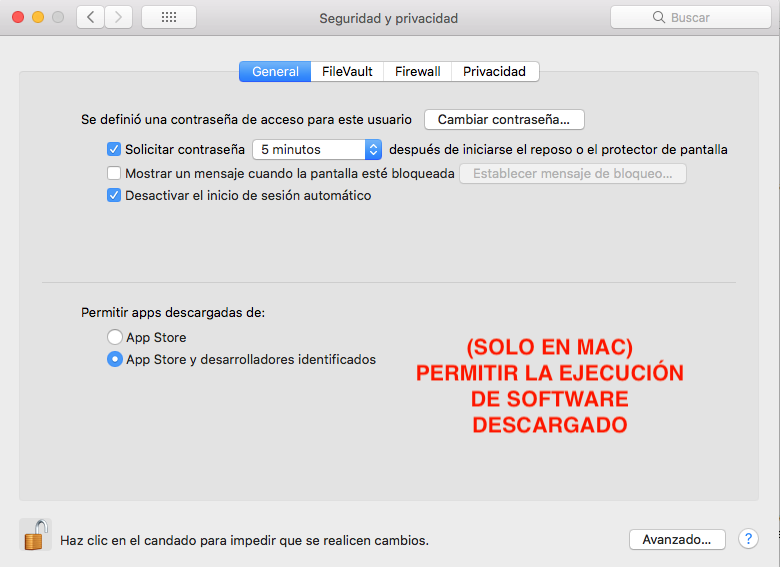Viewport: 780px width, 567px height.
Task: Go back with the left arrow button
Action: (91, 17)
